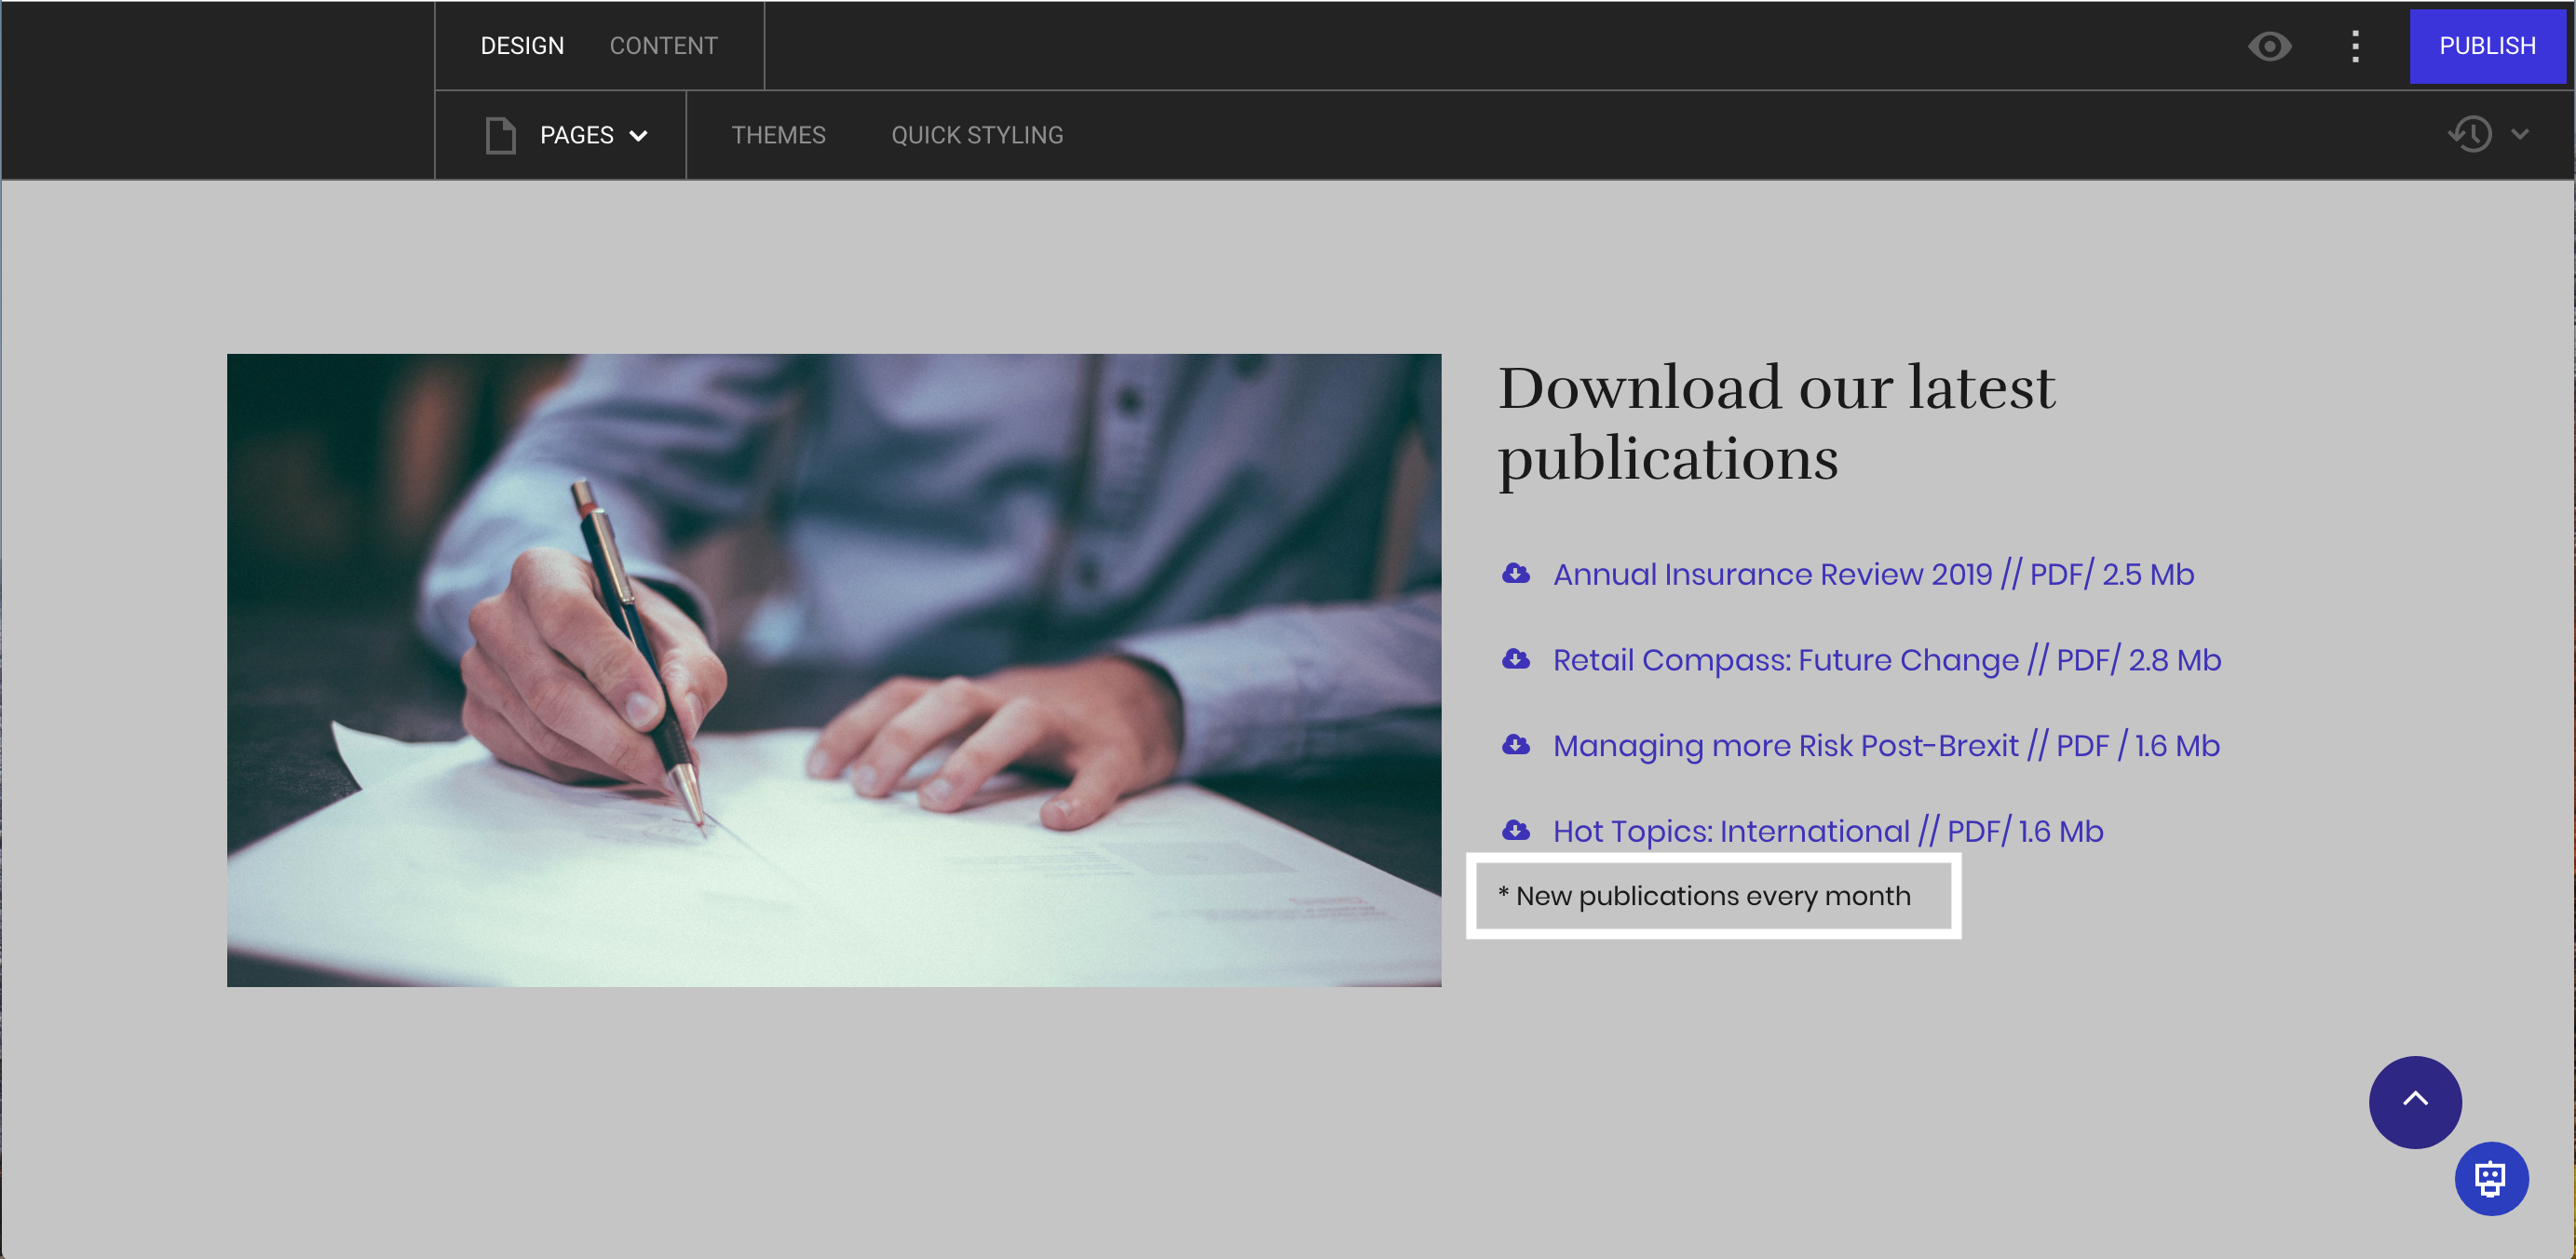2576x1259 pixels.
Task: Open the Themes panel
Action: click(x=779, y=135)
